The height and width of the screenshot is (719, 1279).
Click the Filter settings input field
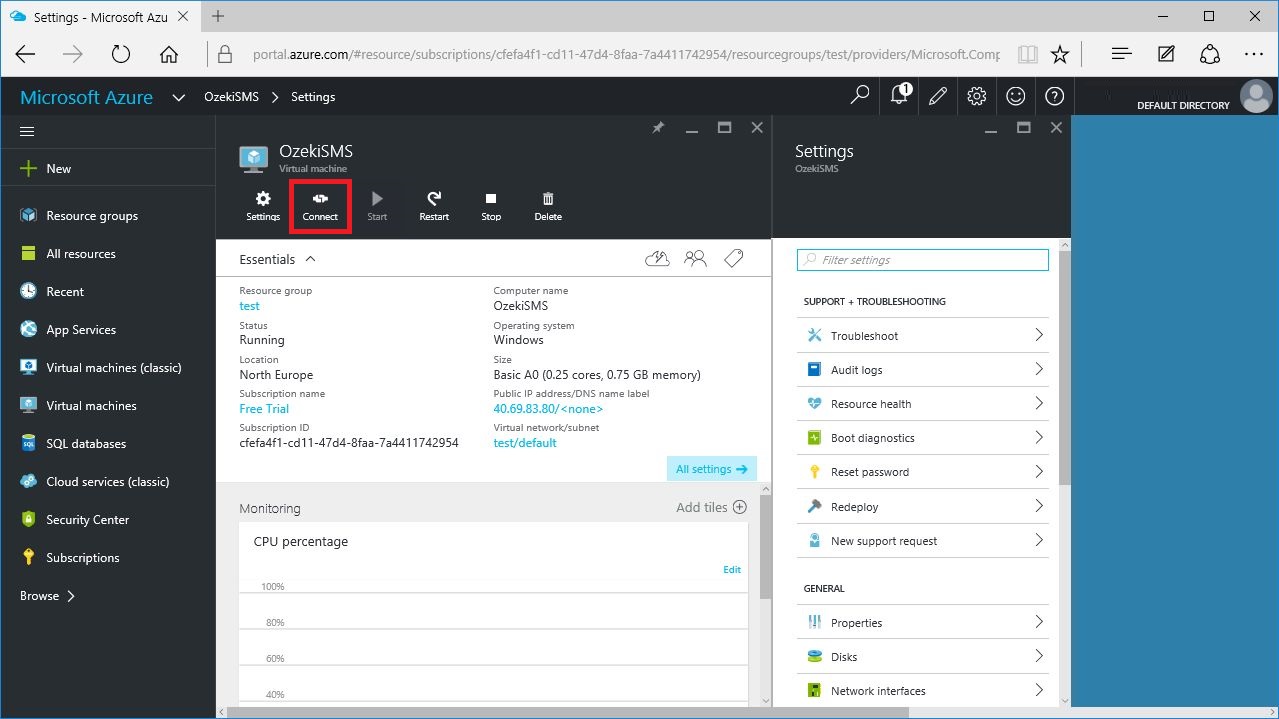pos(923,260)
